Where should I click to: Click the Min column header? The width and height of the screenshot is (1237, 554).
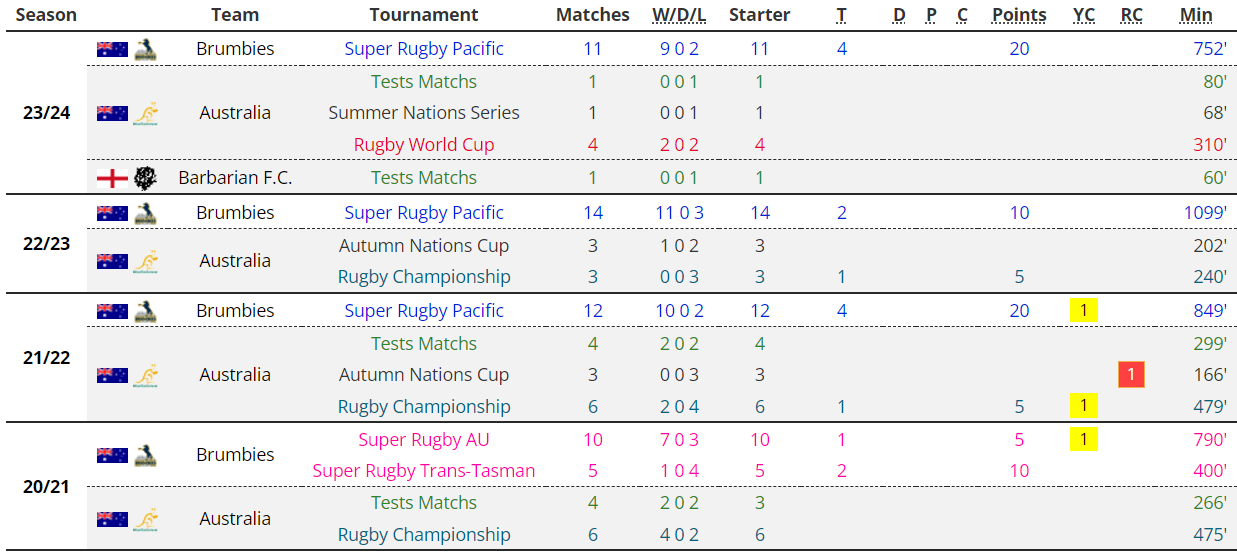tap(1196, 15)
